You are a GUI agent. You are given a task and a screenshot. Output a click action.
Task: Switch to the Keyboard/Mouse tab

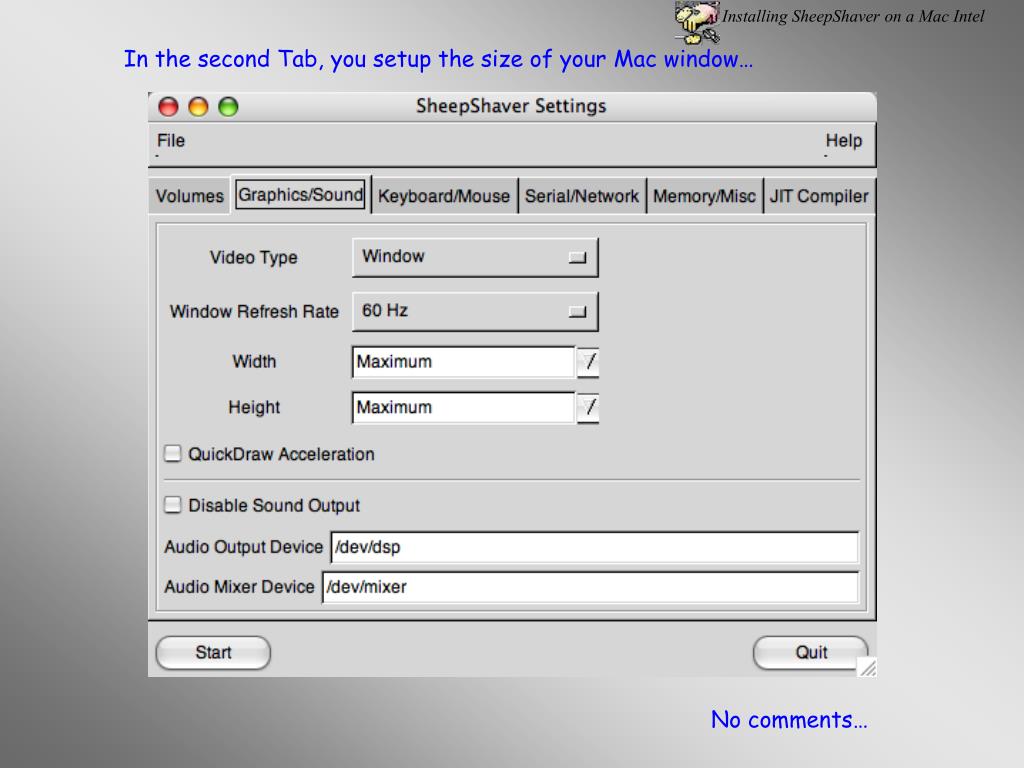[444, 196]
